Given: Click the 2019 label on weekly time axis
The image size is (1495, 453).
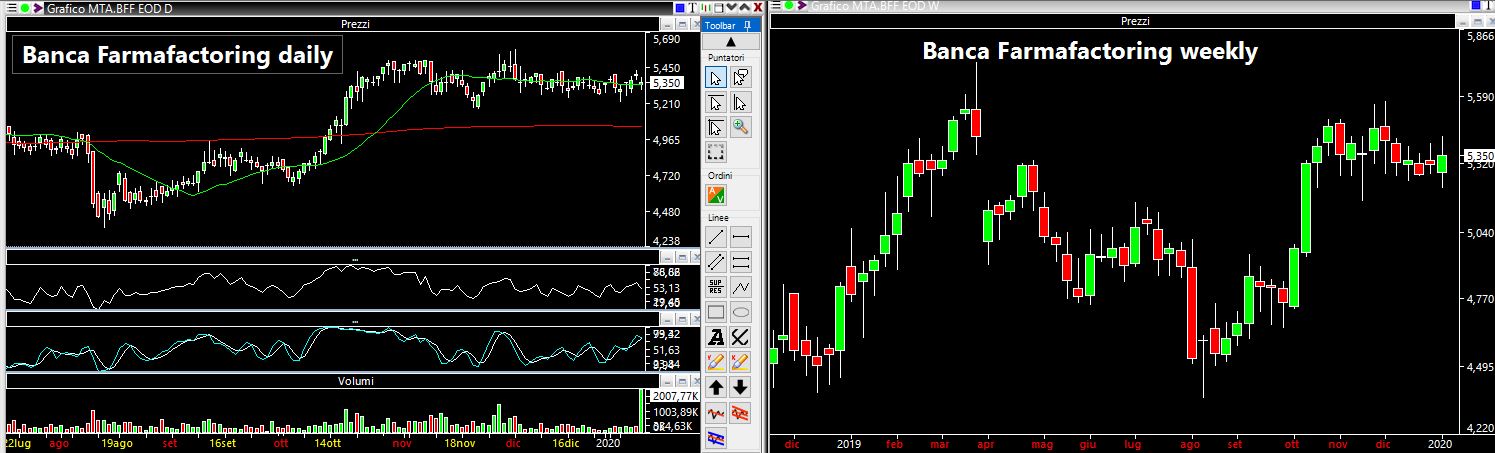Looking at the screenshot, I should (848, 443).
